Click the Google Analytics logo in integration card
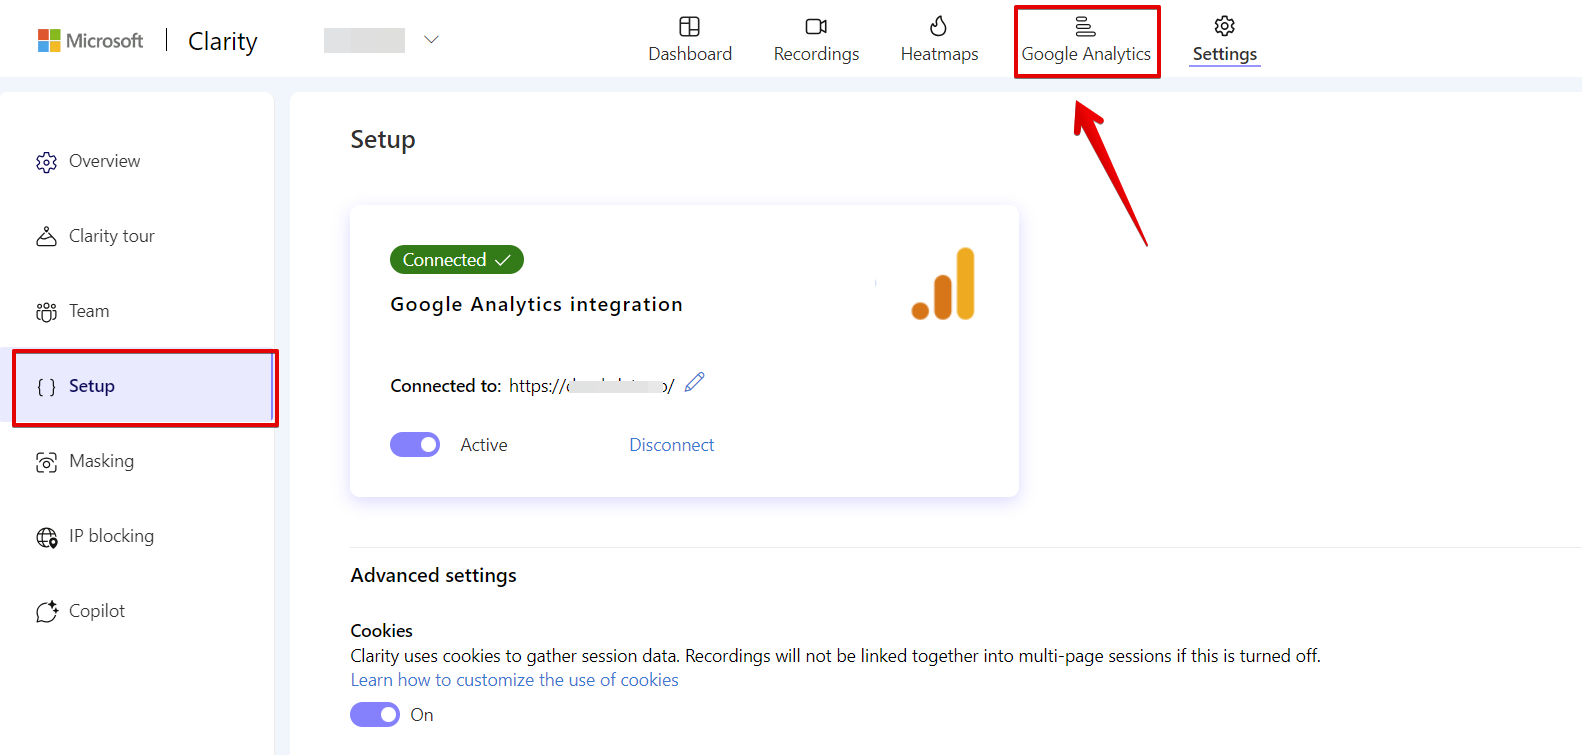The image size is (1582, 755). (943, 284)
